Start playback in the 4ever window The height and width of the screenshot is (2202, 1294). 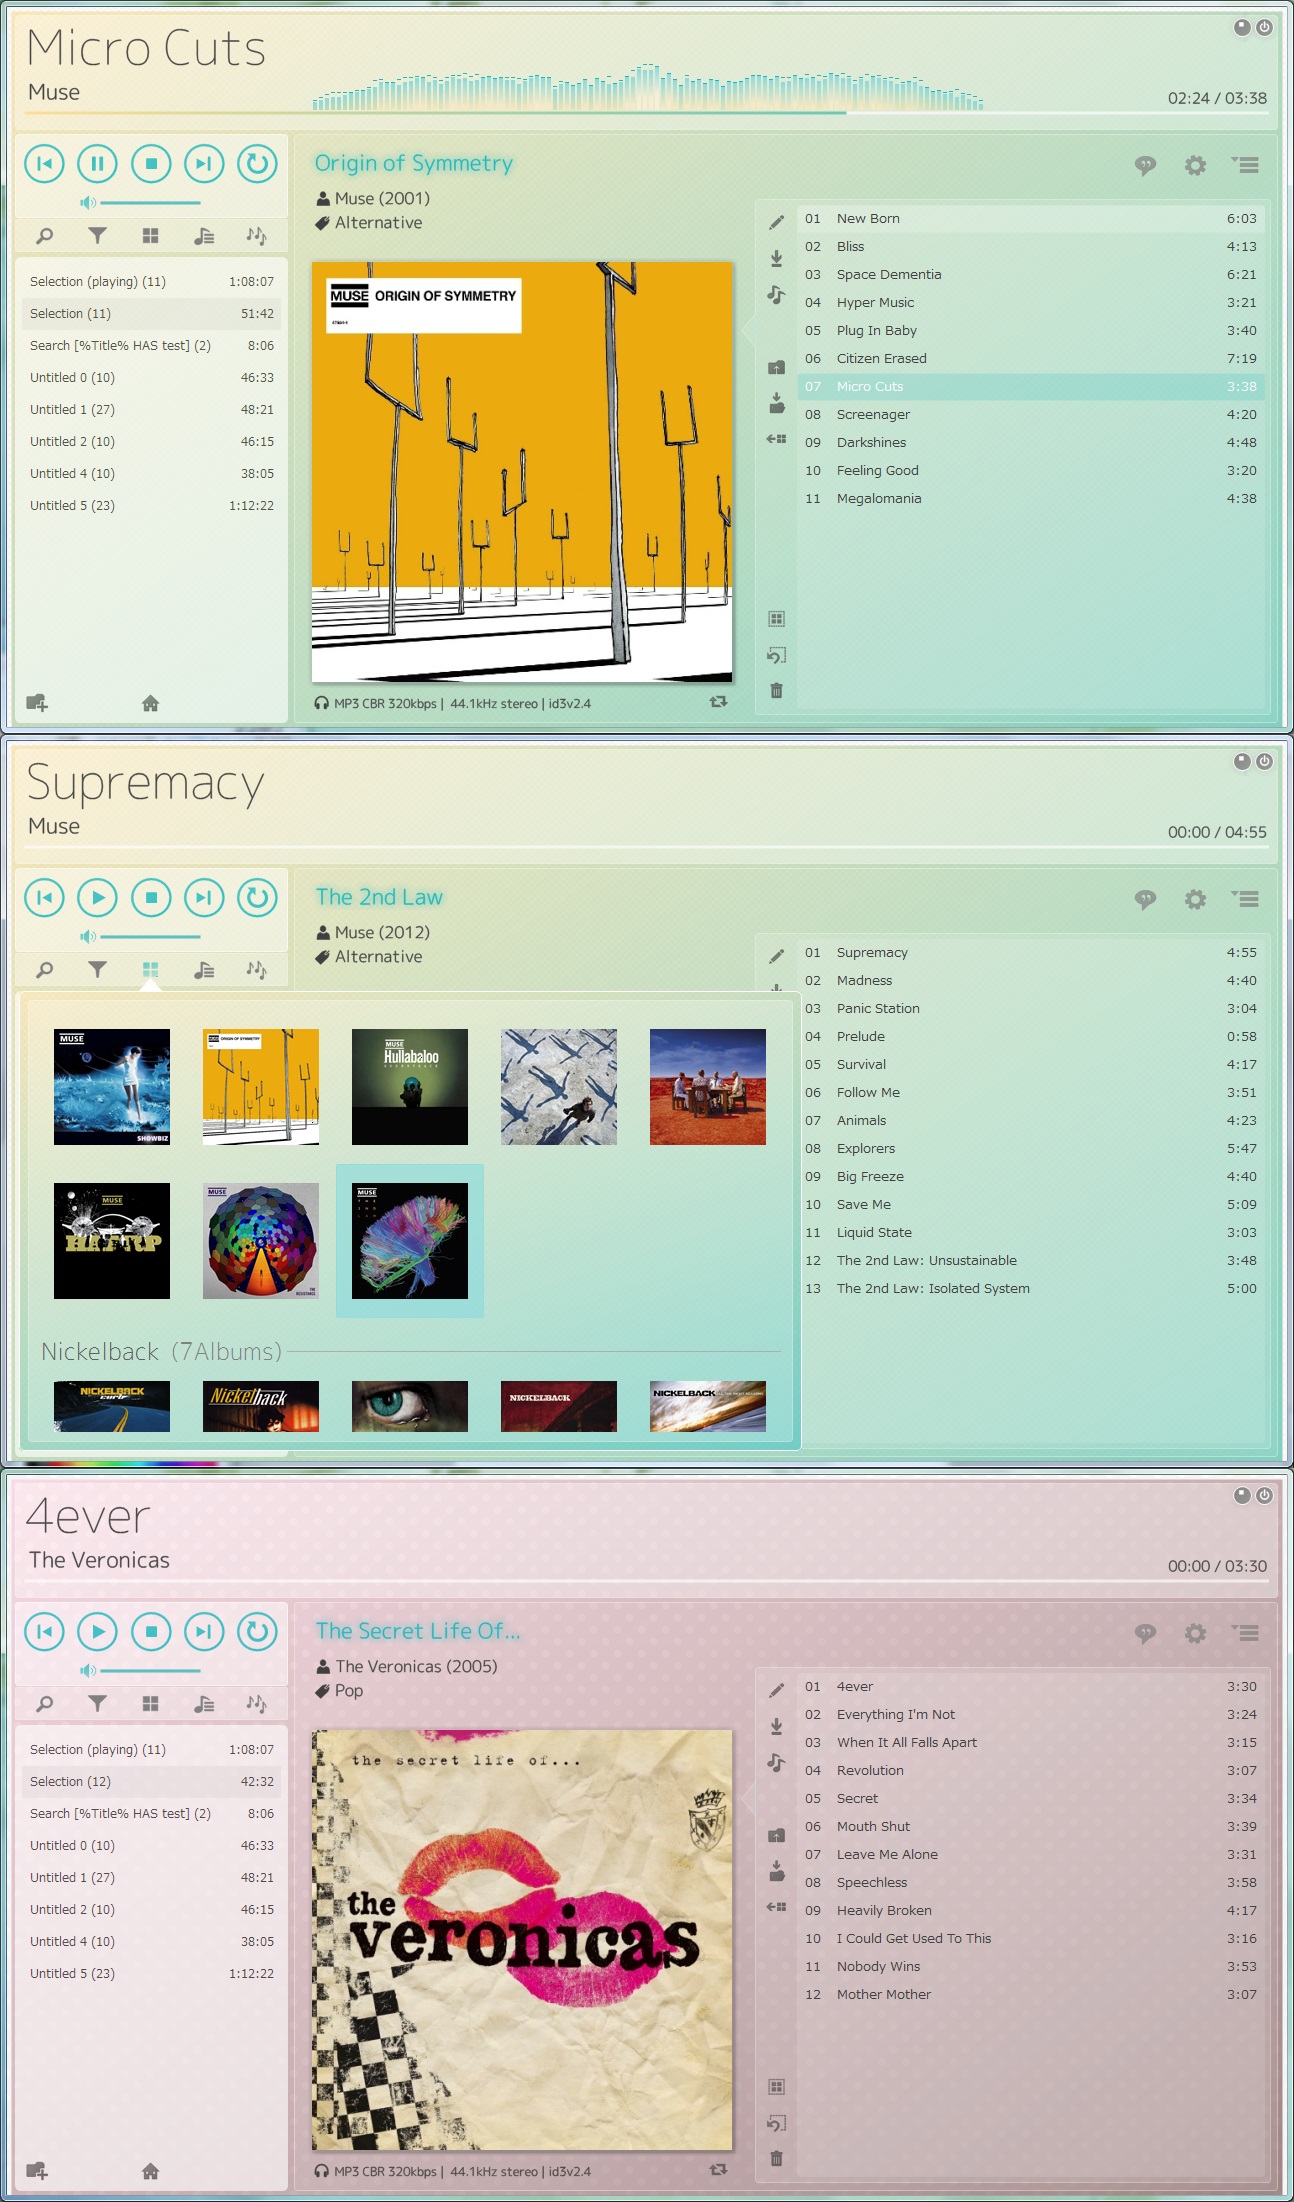coord(98,1631)
